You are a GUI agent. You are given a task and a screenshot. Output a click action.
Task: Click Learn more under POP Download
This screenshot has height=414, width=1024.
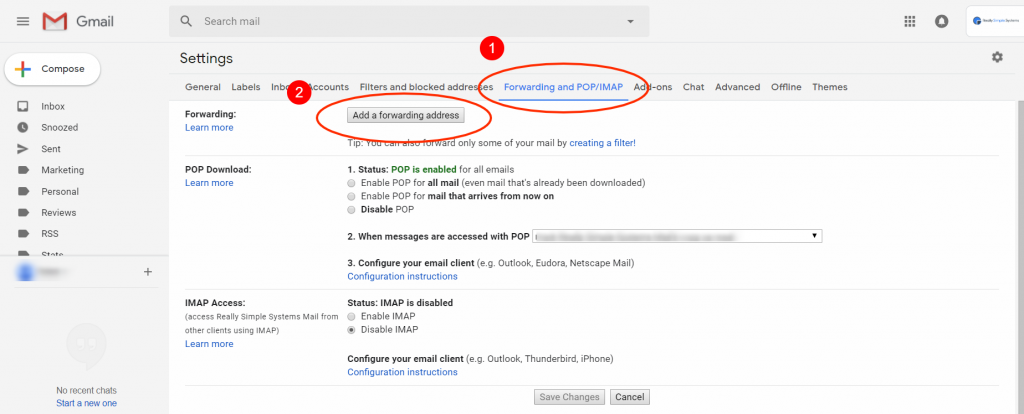[x=209, y=183]
